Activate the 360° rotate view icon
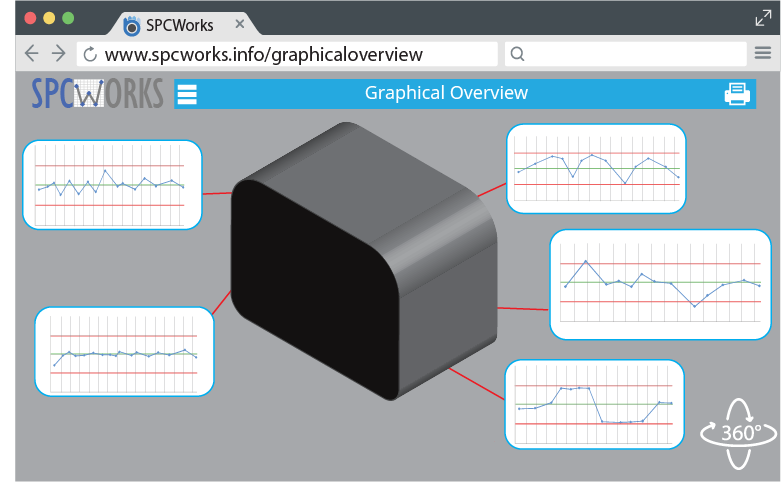 coord(738,434)
